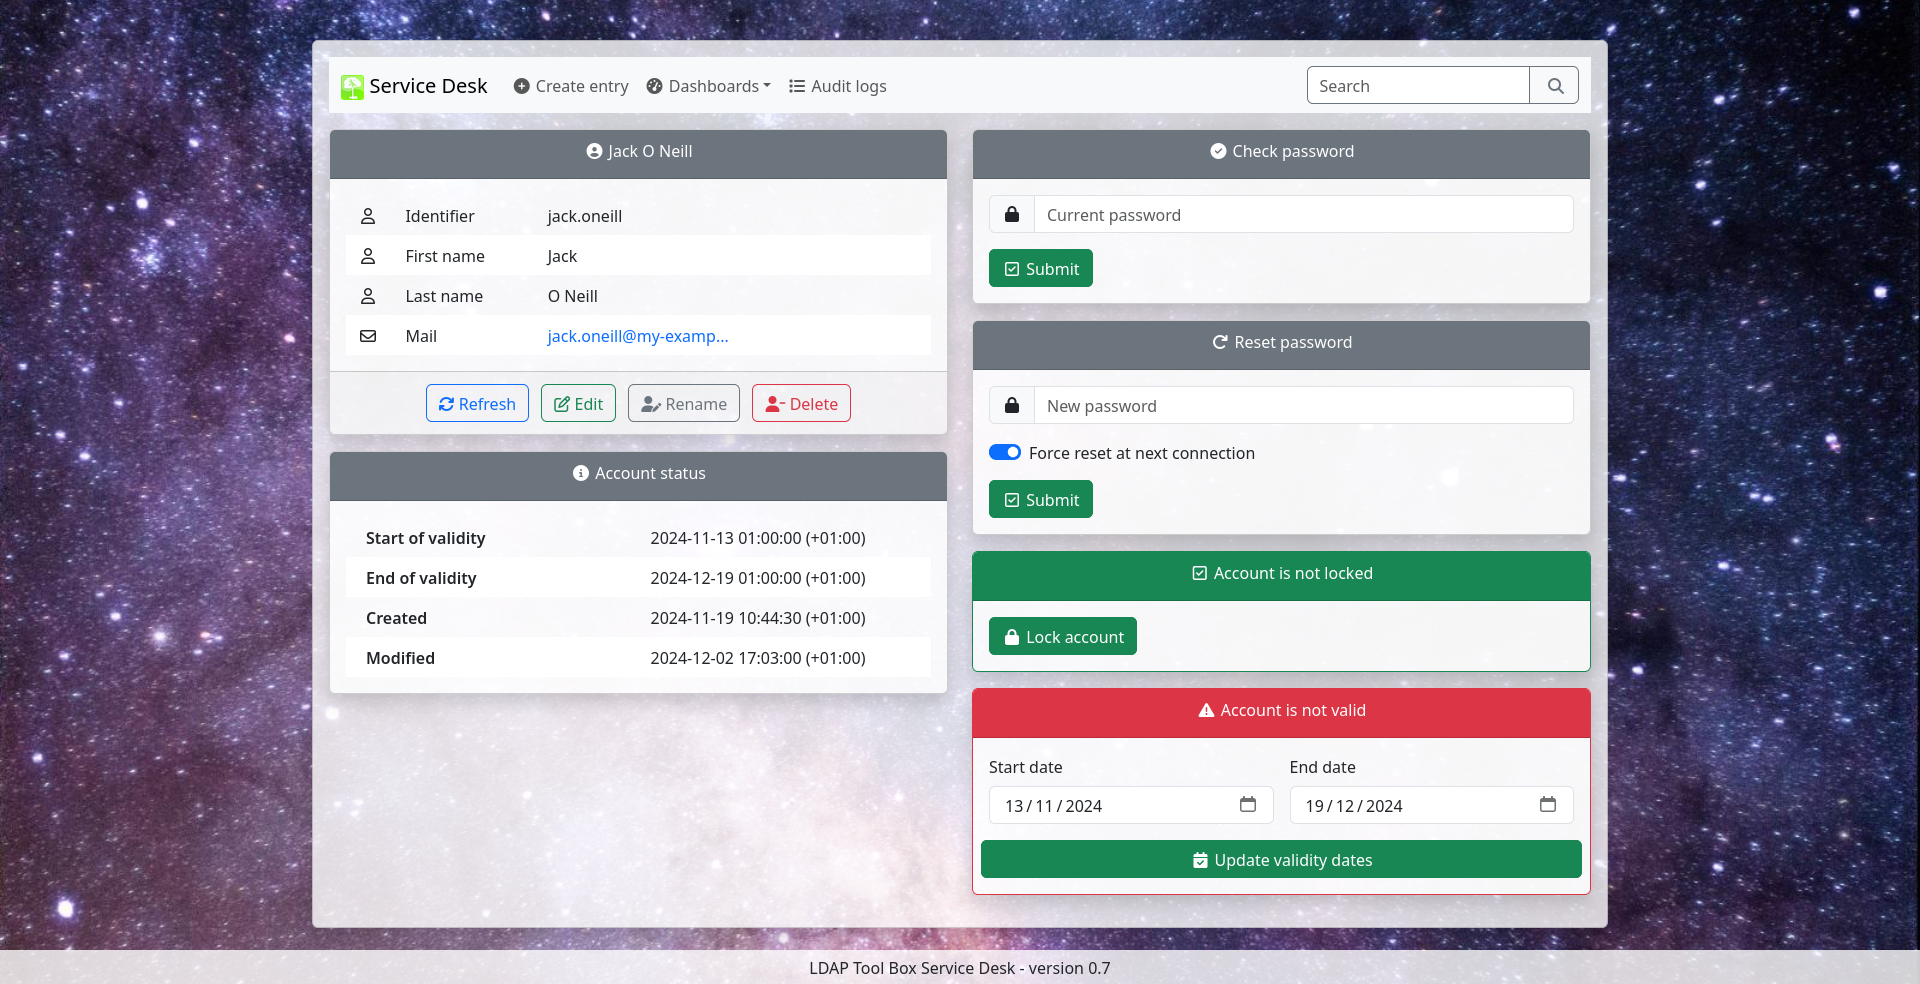Select Start of validity date 2024-11-13 01:00:00
Screen dimensions: 1920x984
tap(758, 538)
